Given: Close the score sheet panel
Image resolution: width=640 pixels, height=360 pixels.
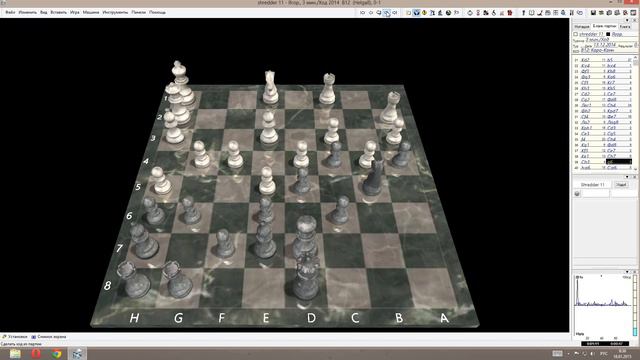Looking at the screenshot, I should pyautogui.click(x=635, y=20).
